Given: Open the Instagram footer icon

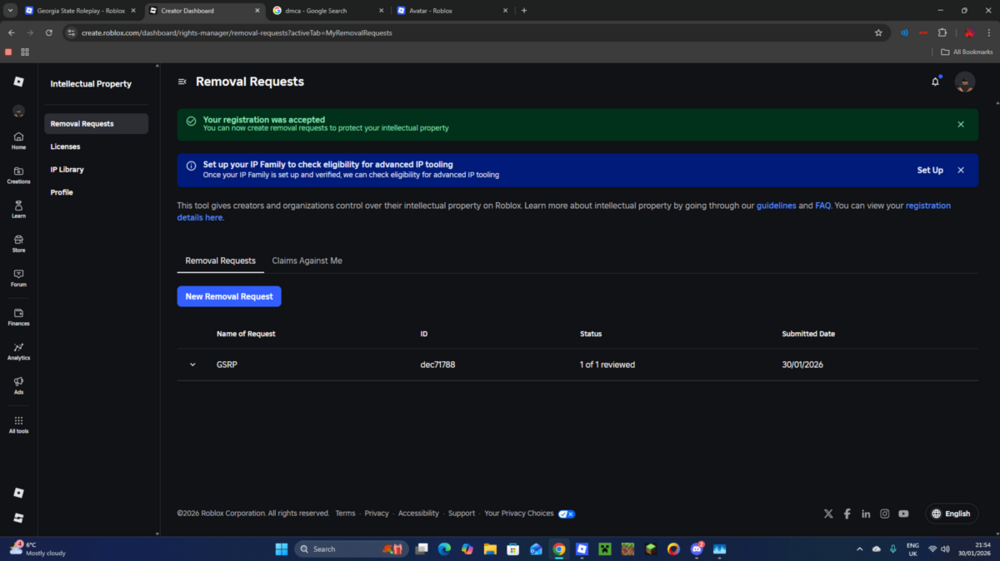Looking at the screenshot, I should tap(885, 514).
